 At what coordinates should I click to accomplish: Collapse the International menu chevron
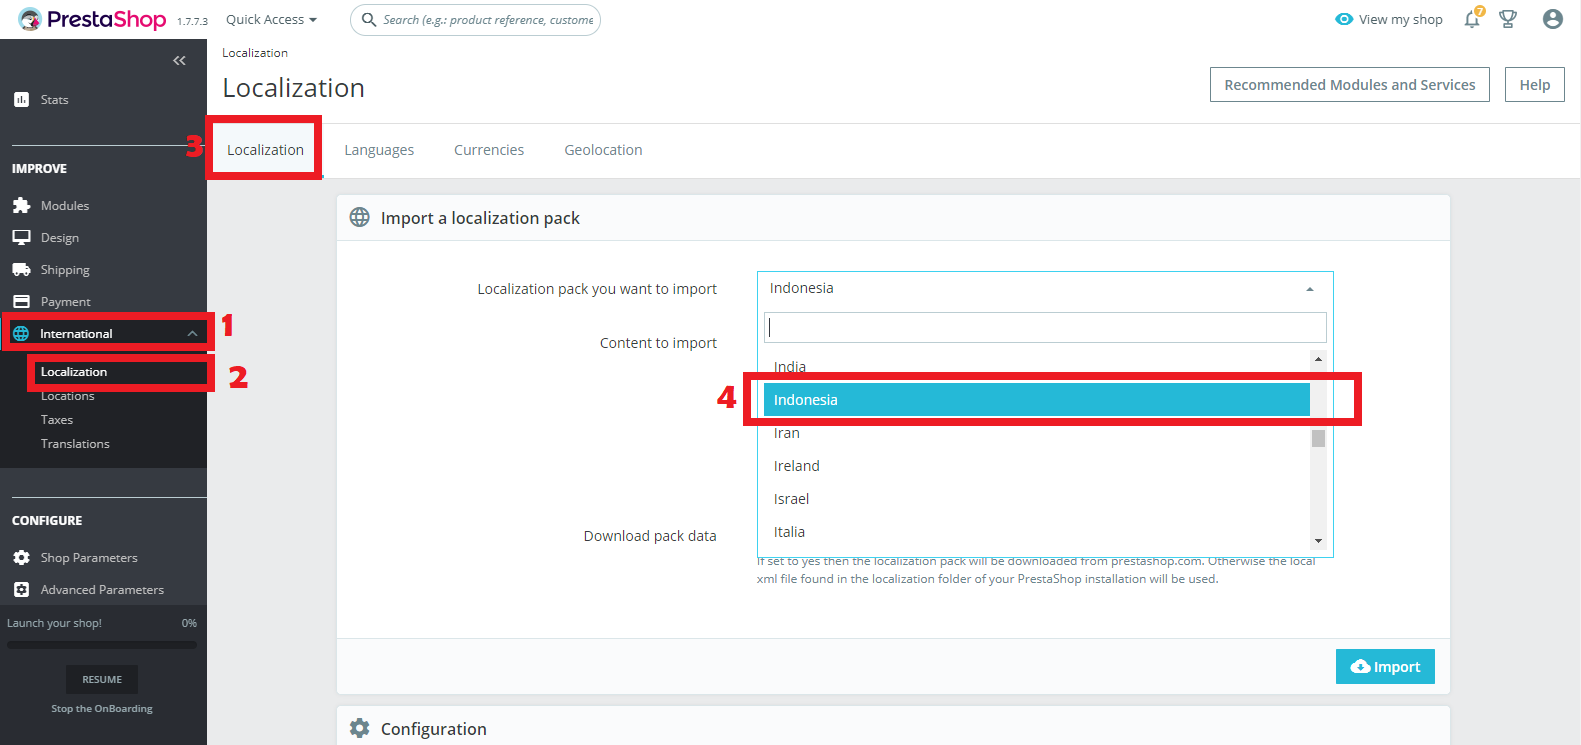click(x=192, y=333)
